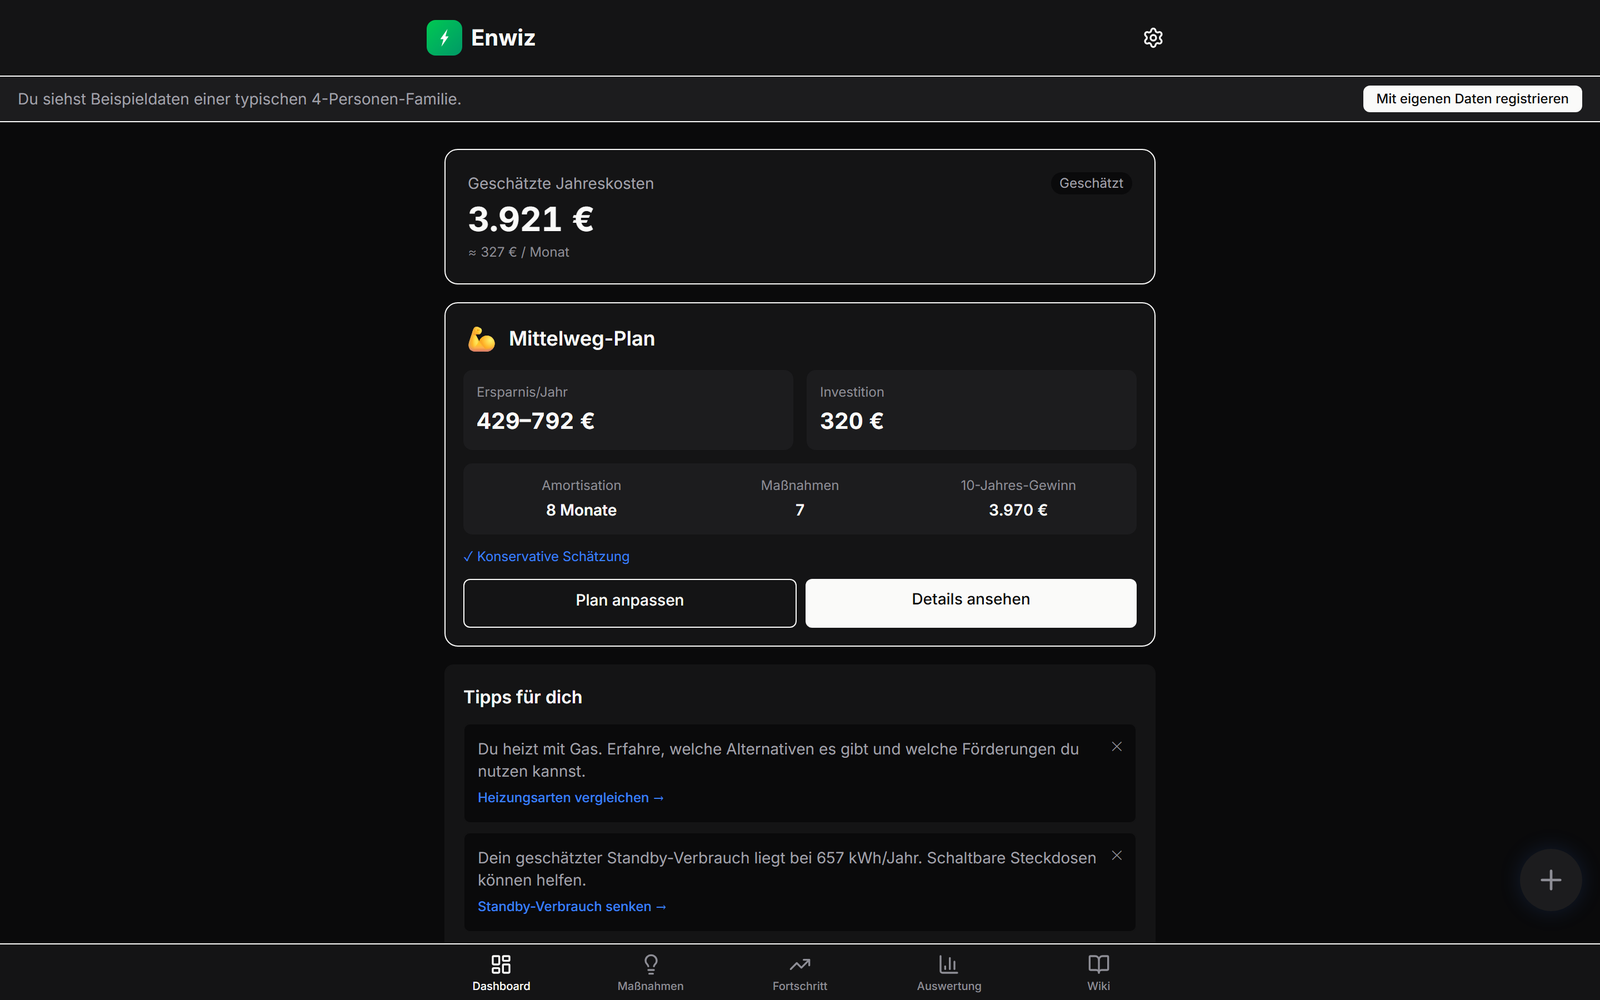Open the Fortschritt tab with trend icon

800,973
